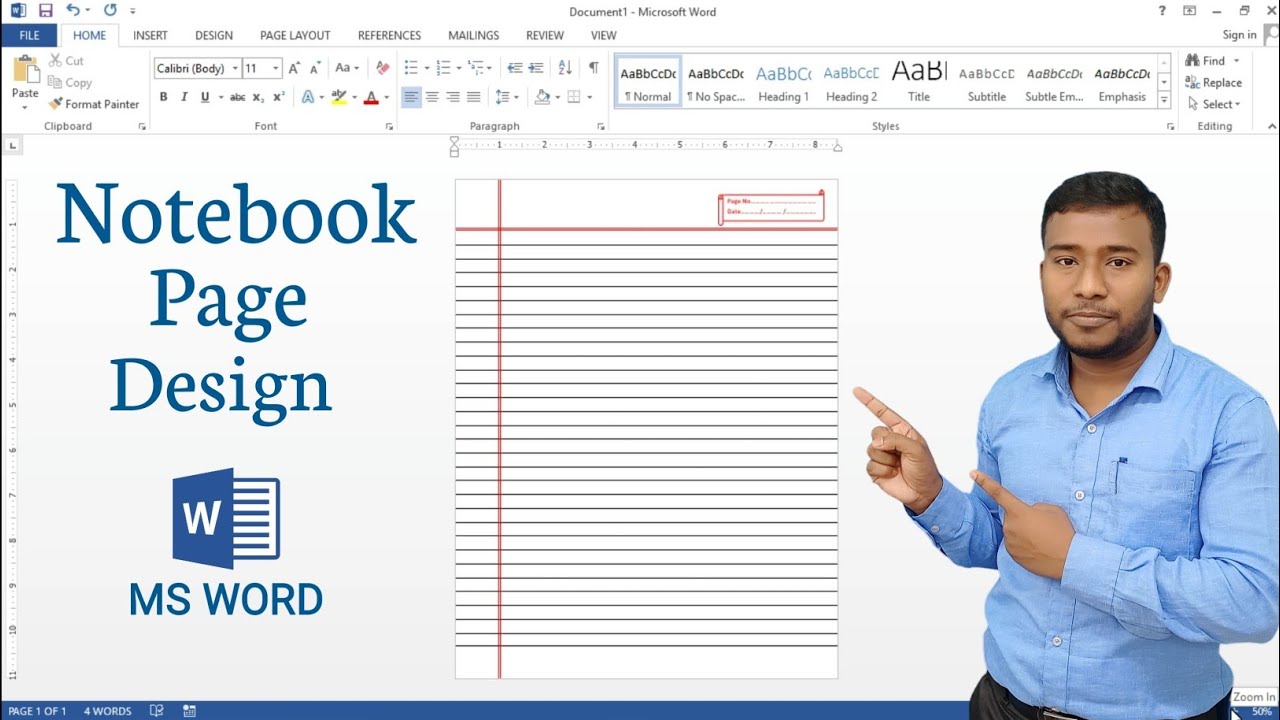The width and height of the screenshot is (1280, 720).
Task: Click the Find button
Action: point(1212,61)
